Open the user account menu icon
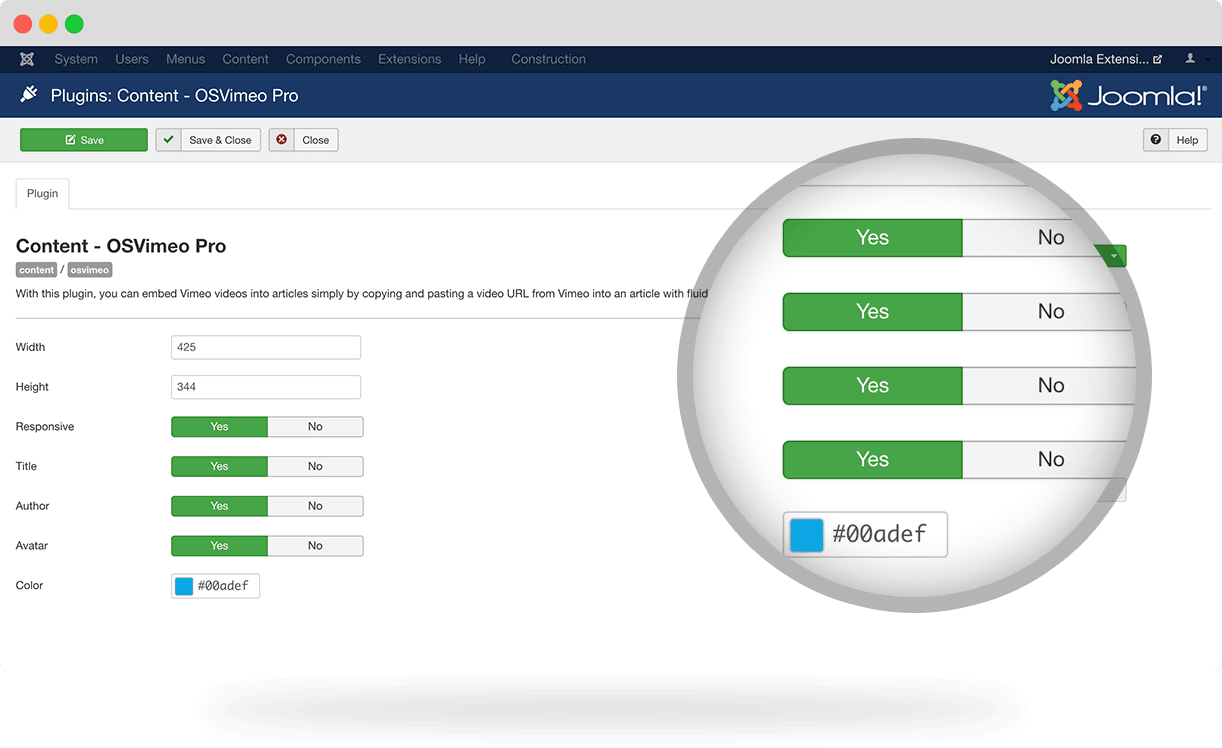This screenshot has width=1222, height=748. 1191,59
